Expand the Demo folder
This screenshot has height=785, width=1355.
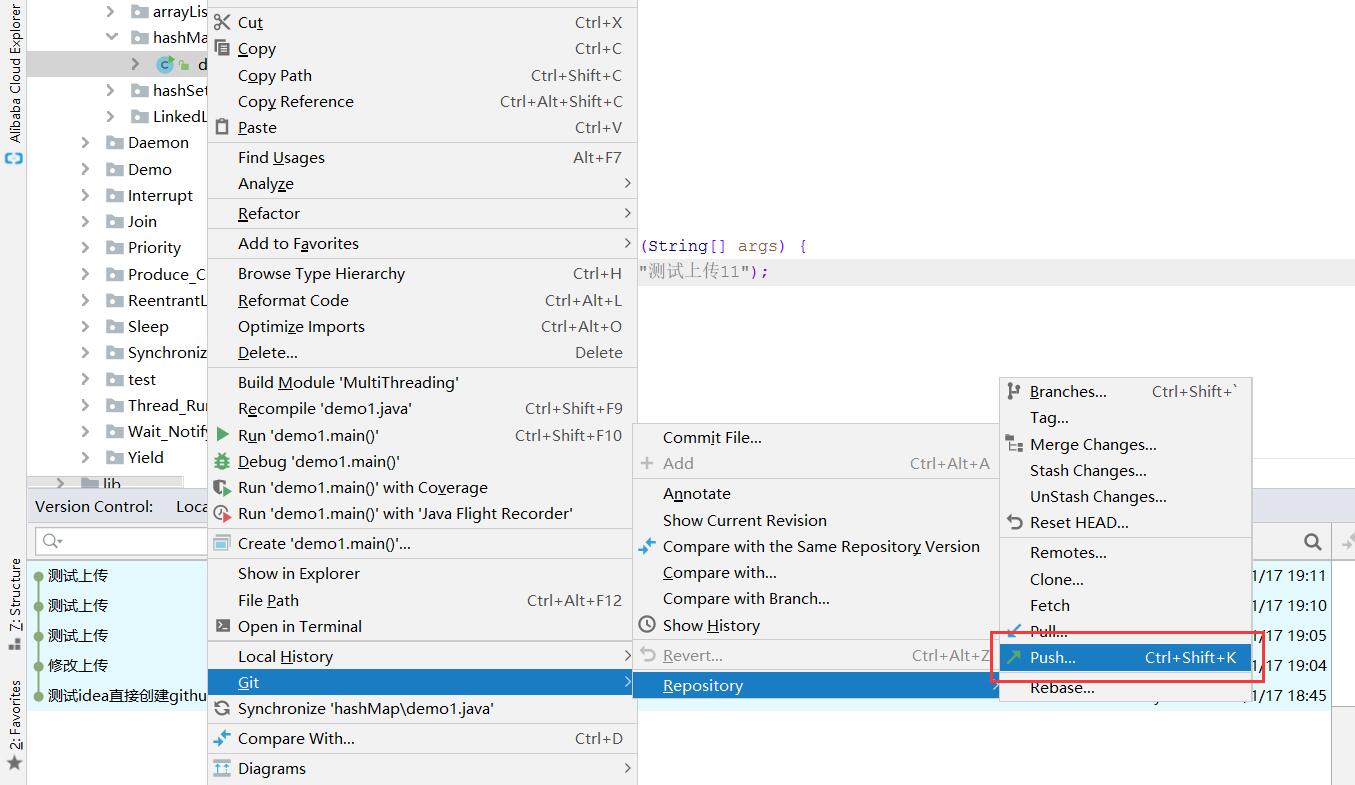(86, 169)
